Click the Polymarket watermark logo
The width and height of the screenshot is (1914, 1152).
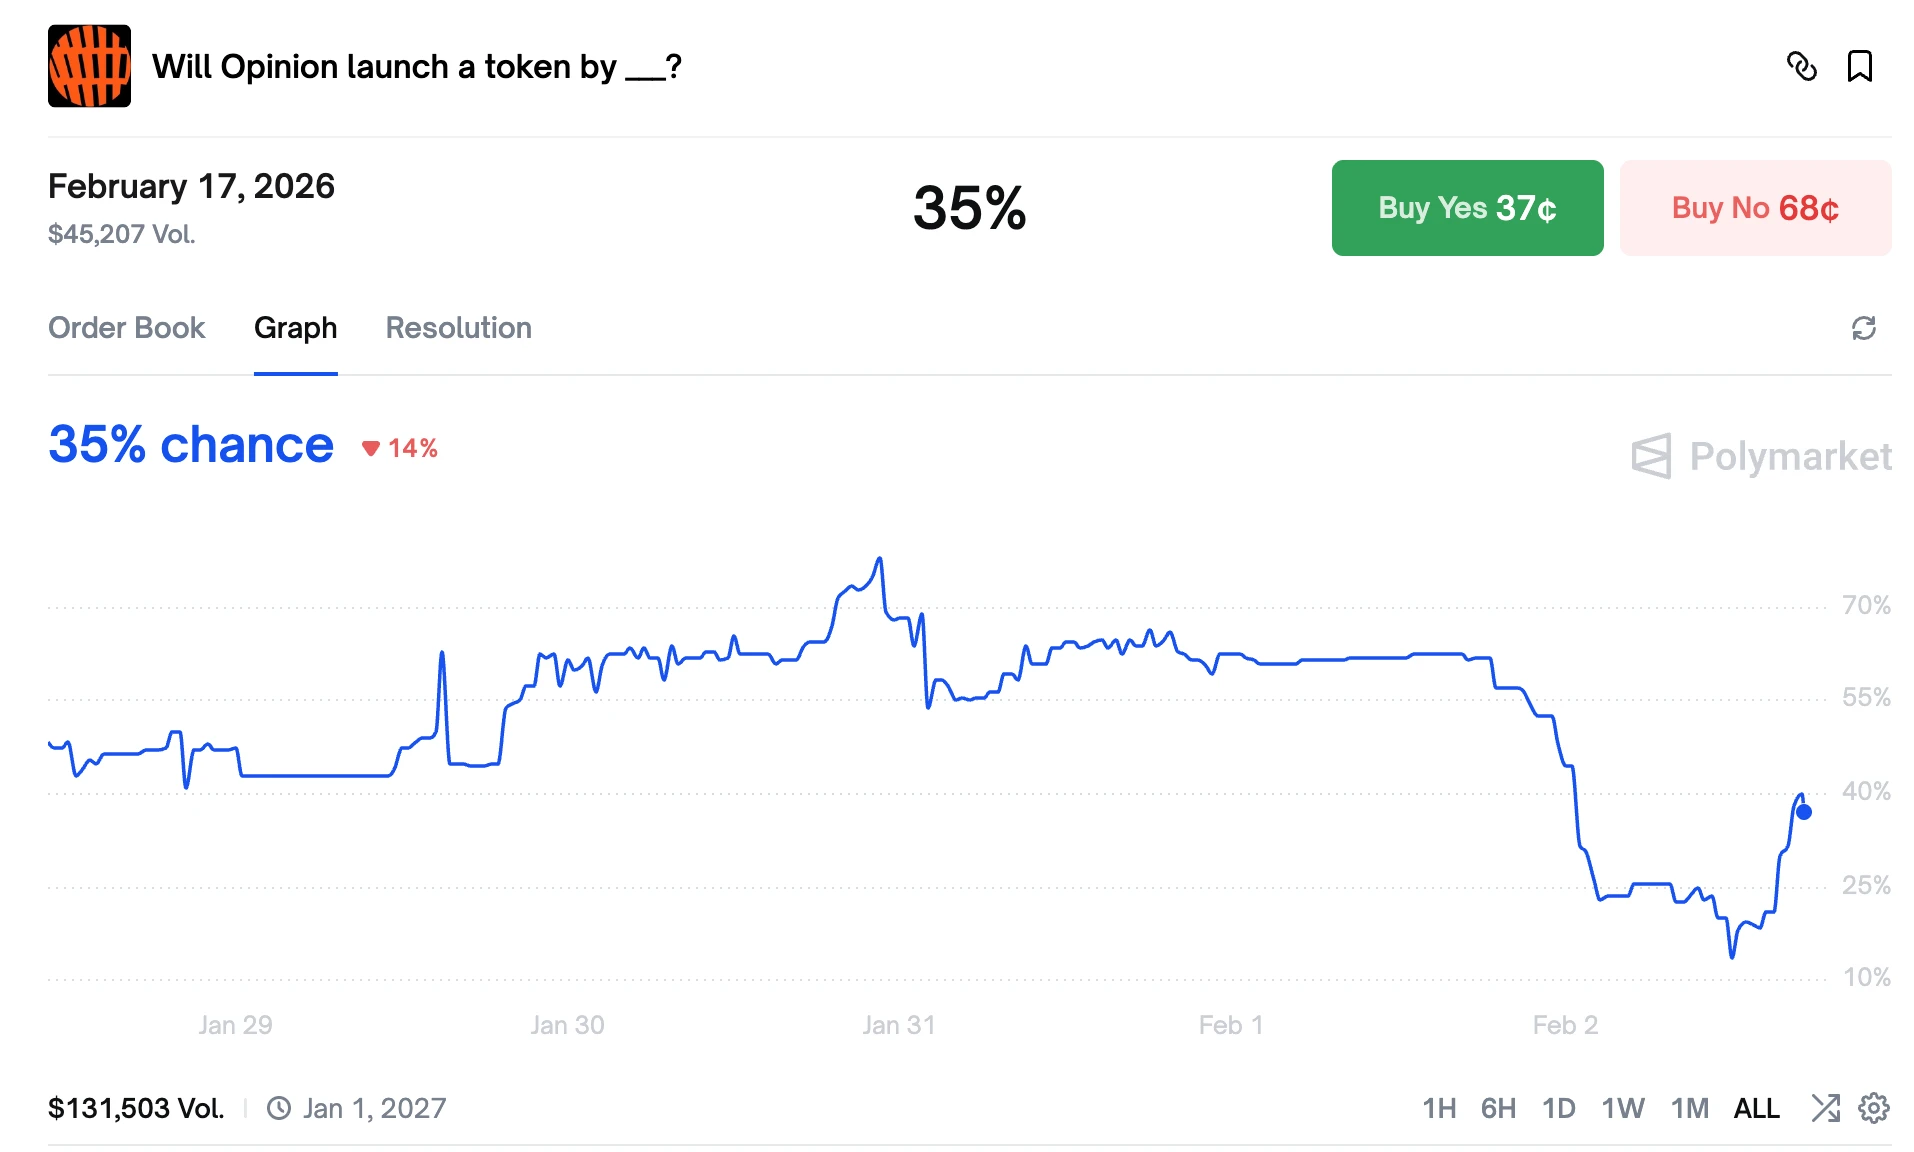click(1760, 456)
